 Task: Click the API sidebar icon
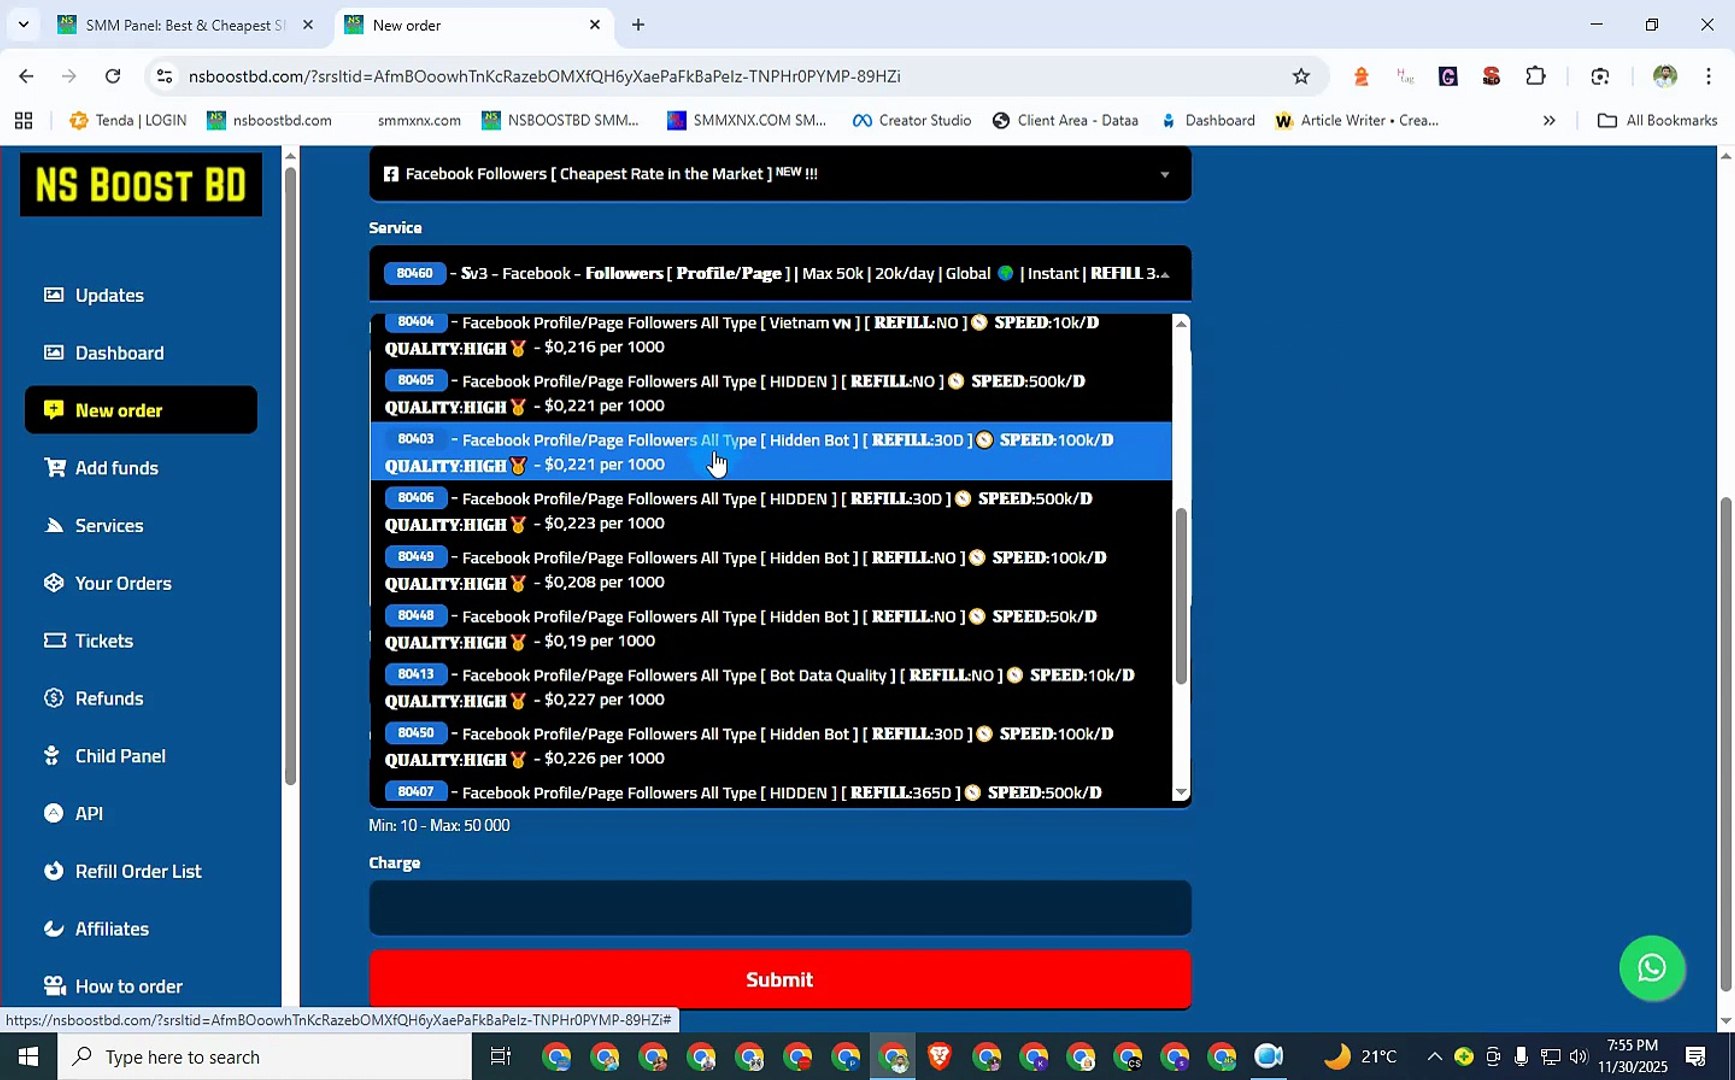pos(54,813)
